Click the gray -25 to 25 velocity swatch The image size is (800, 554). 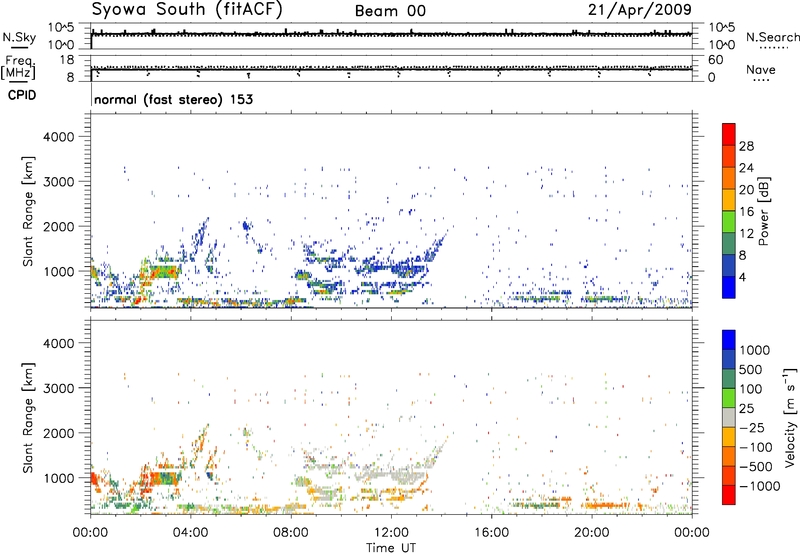coord(729,417)
